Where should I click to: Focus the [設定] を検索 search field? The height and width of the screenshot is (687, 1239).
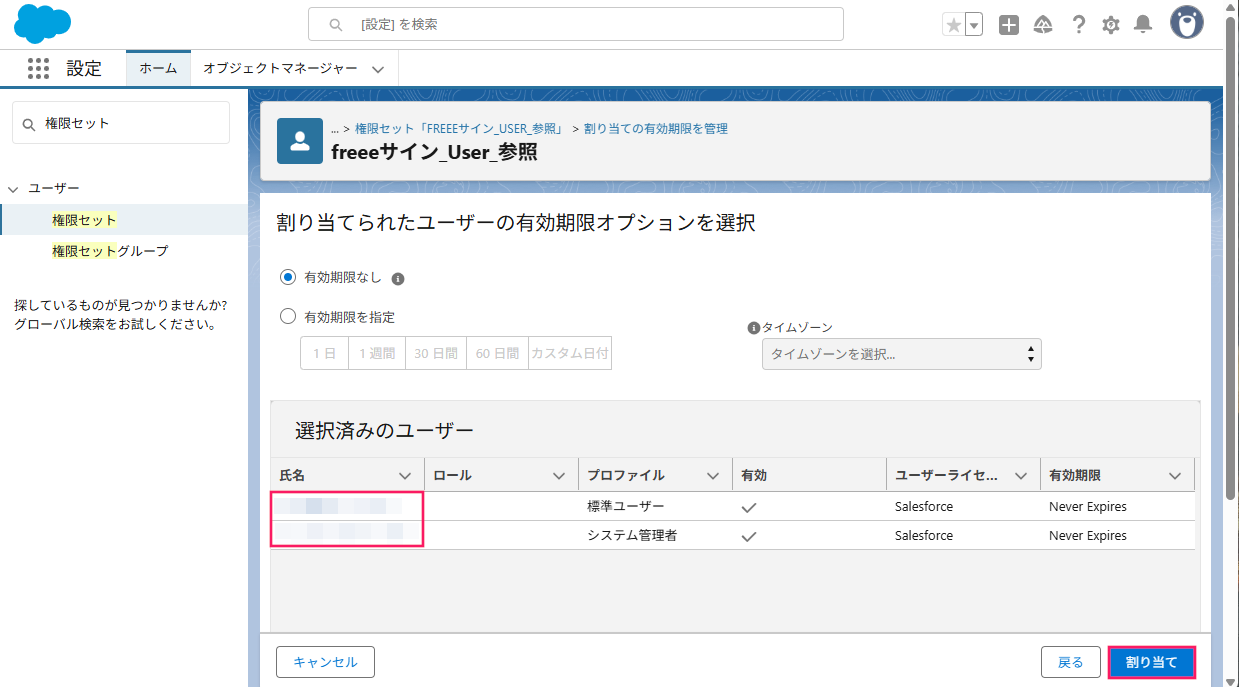576,24
